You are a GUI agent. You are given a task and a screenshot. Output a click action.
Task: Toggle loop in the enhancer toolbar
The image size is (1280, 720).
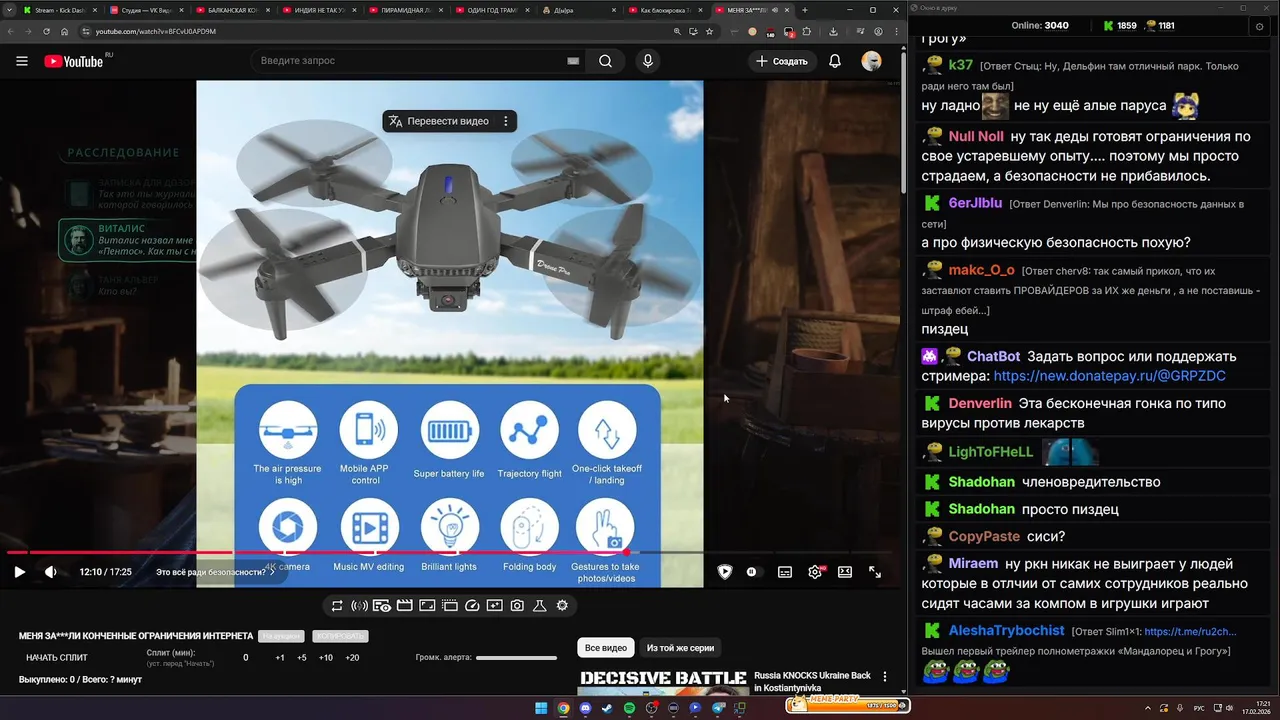coord(337,605)
